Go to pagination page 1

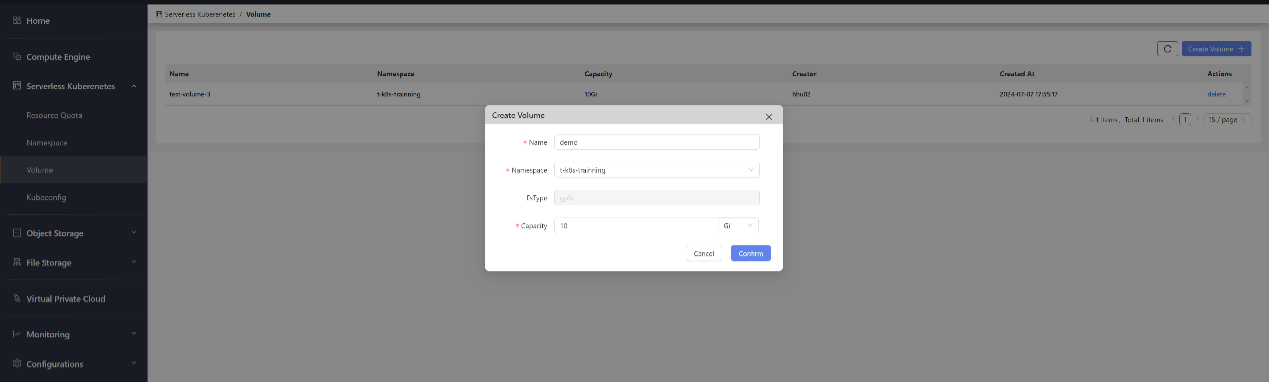click(x=1184, y=119)
